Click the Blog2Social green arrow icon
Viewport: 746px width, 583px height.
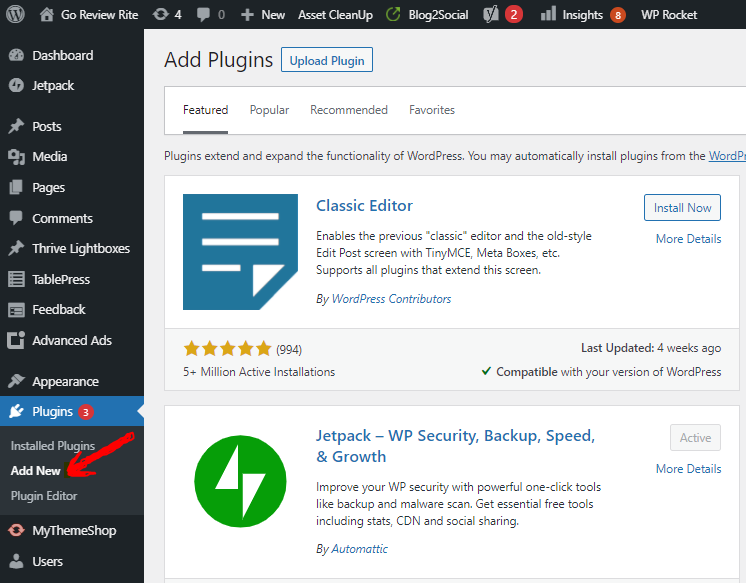click(x=393, y=14)
